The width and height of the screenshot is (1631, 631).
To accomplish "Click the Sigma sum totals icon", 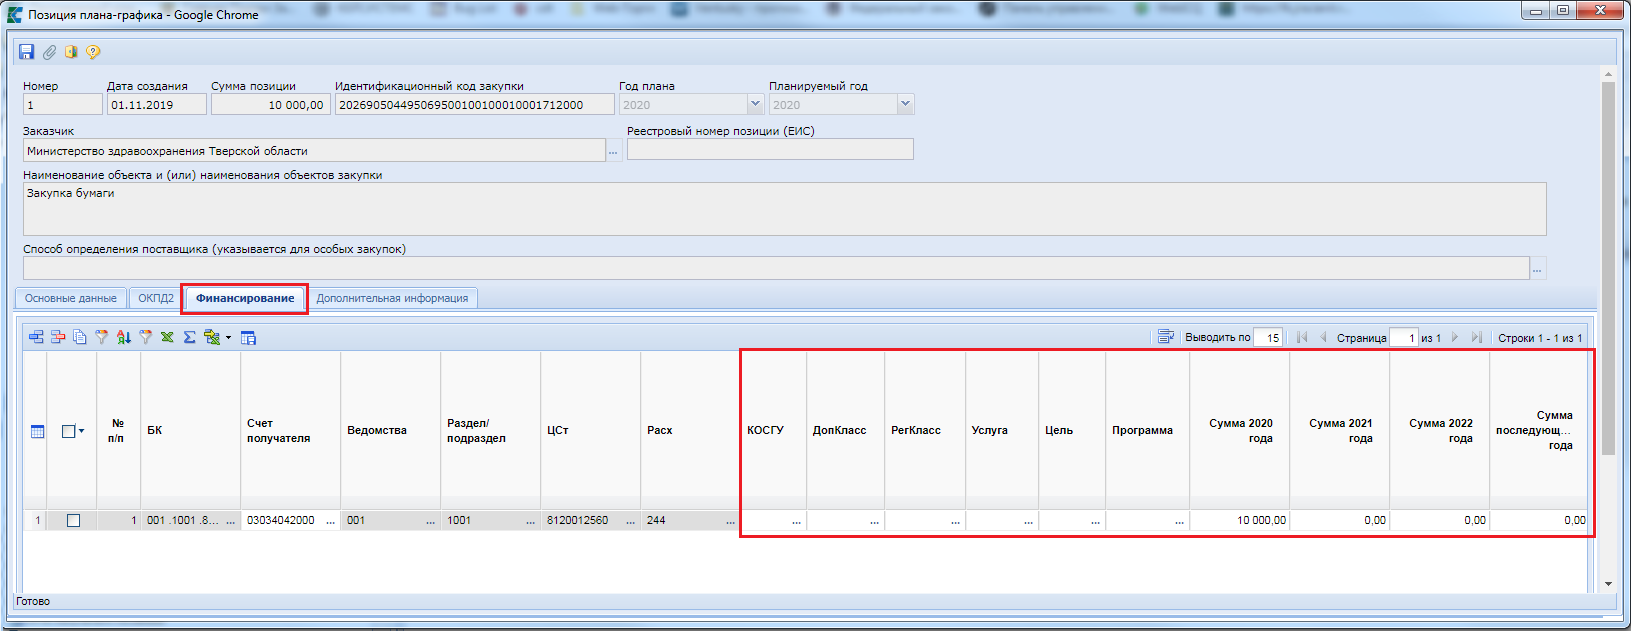I will pyautogui.click(x=189, y=337).
